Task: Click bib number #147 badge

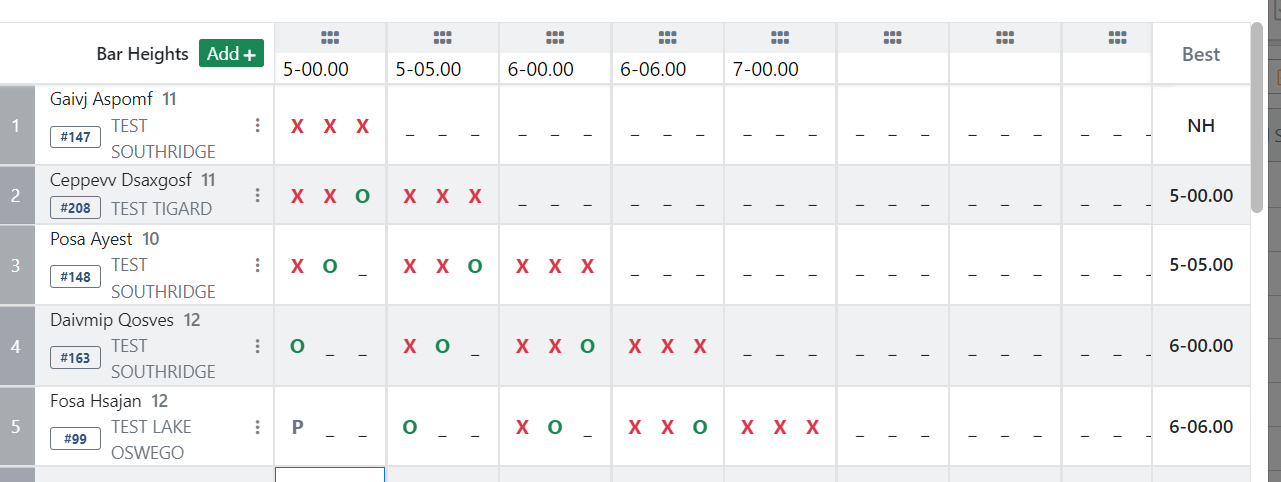Action: [76, 137]
